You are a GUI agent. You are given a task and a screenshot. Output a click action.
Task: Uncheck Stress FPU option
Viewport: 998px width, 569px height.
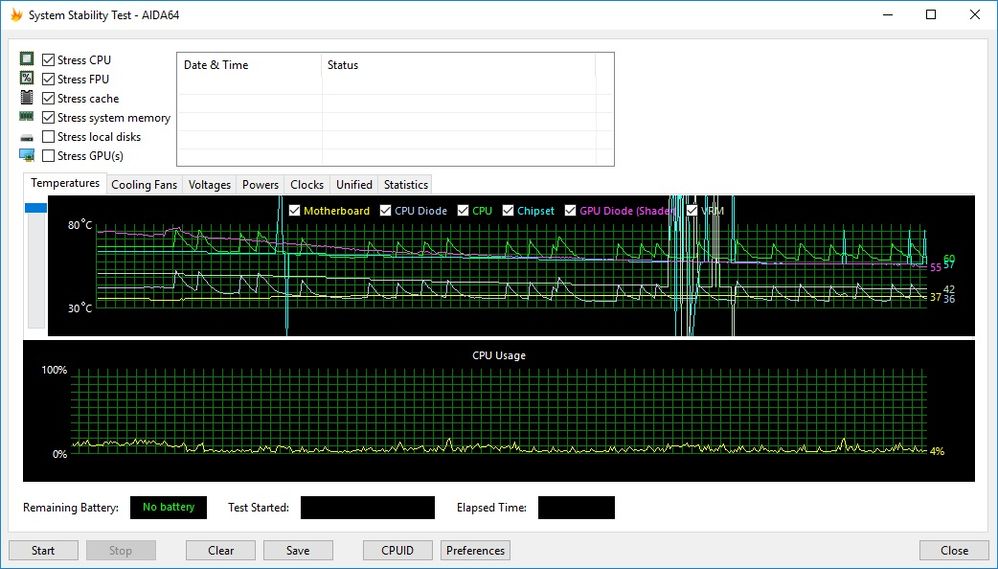pyautogui.click(x=48, y=79)
